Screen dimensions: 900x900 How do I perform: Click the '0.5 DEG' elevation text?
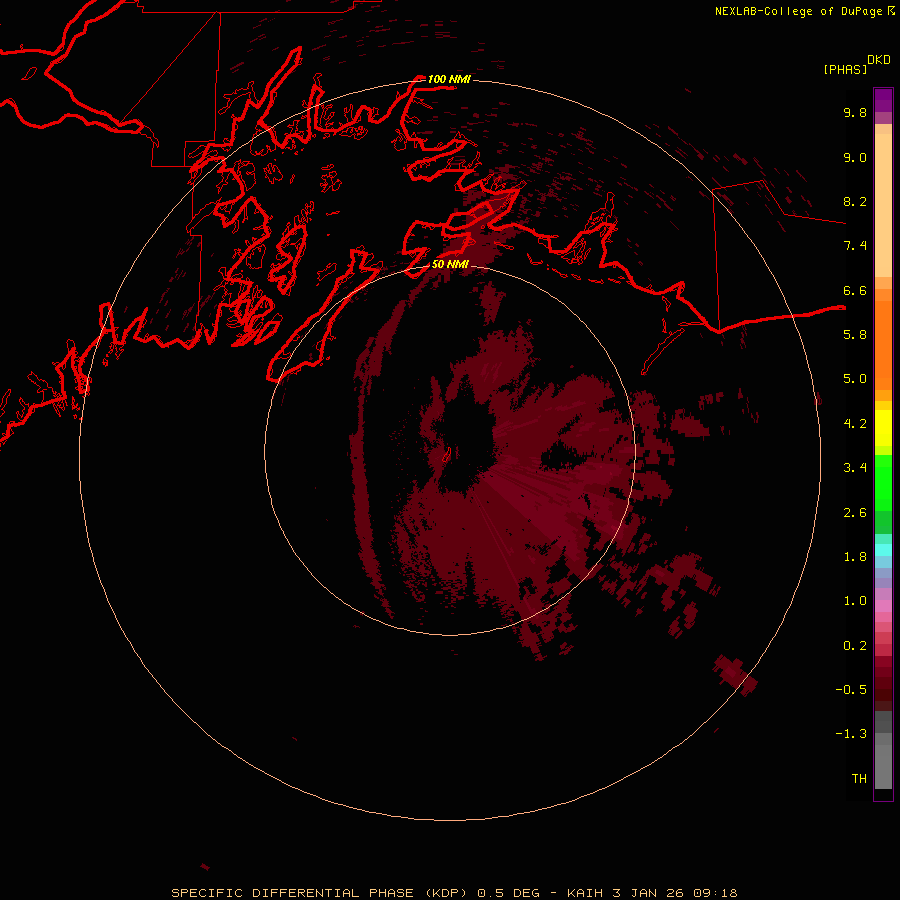coord(509,893)
